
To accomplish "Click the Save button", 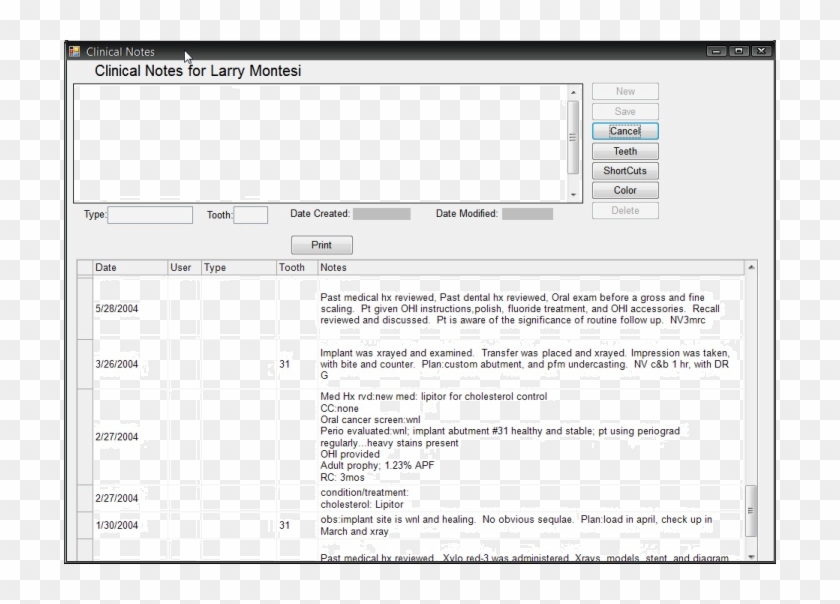I will click(x=624, y=111).
